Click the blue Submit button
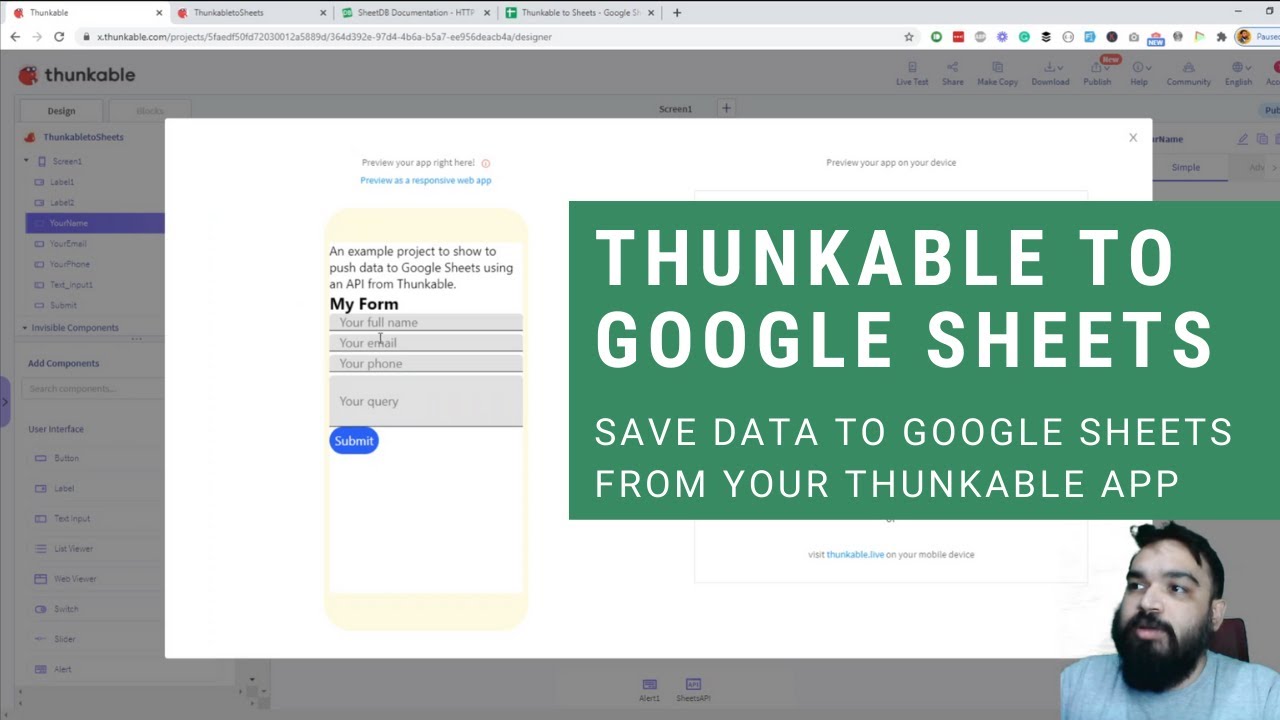Image resolution: width=1280 pixels, height=720 pixels. click(x=354, y=441)
